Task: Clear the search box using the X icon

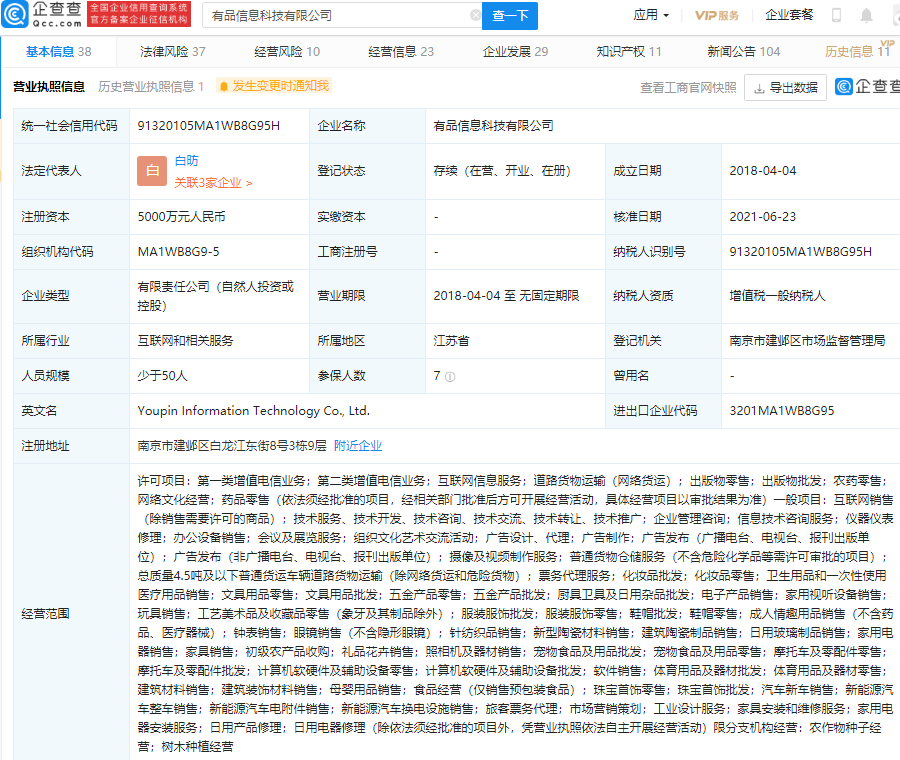Action: tap(477, 15)
